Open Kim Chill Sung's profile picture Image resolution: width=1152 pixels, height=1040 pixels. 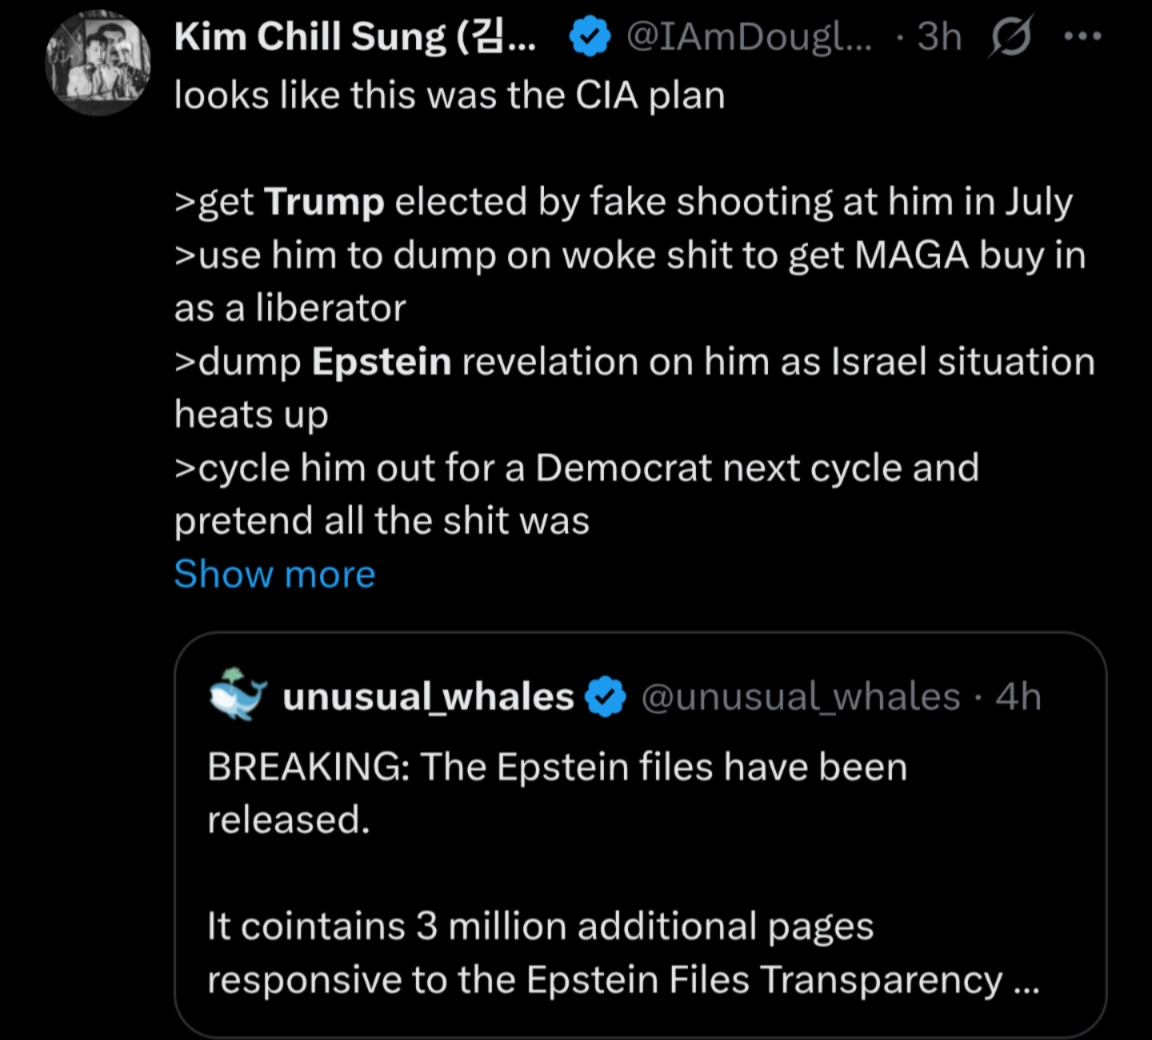point(97,63)
